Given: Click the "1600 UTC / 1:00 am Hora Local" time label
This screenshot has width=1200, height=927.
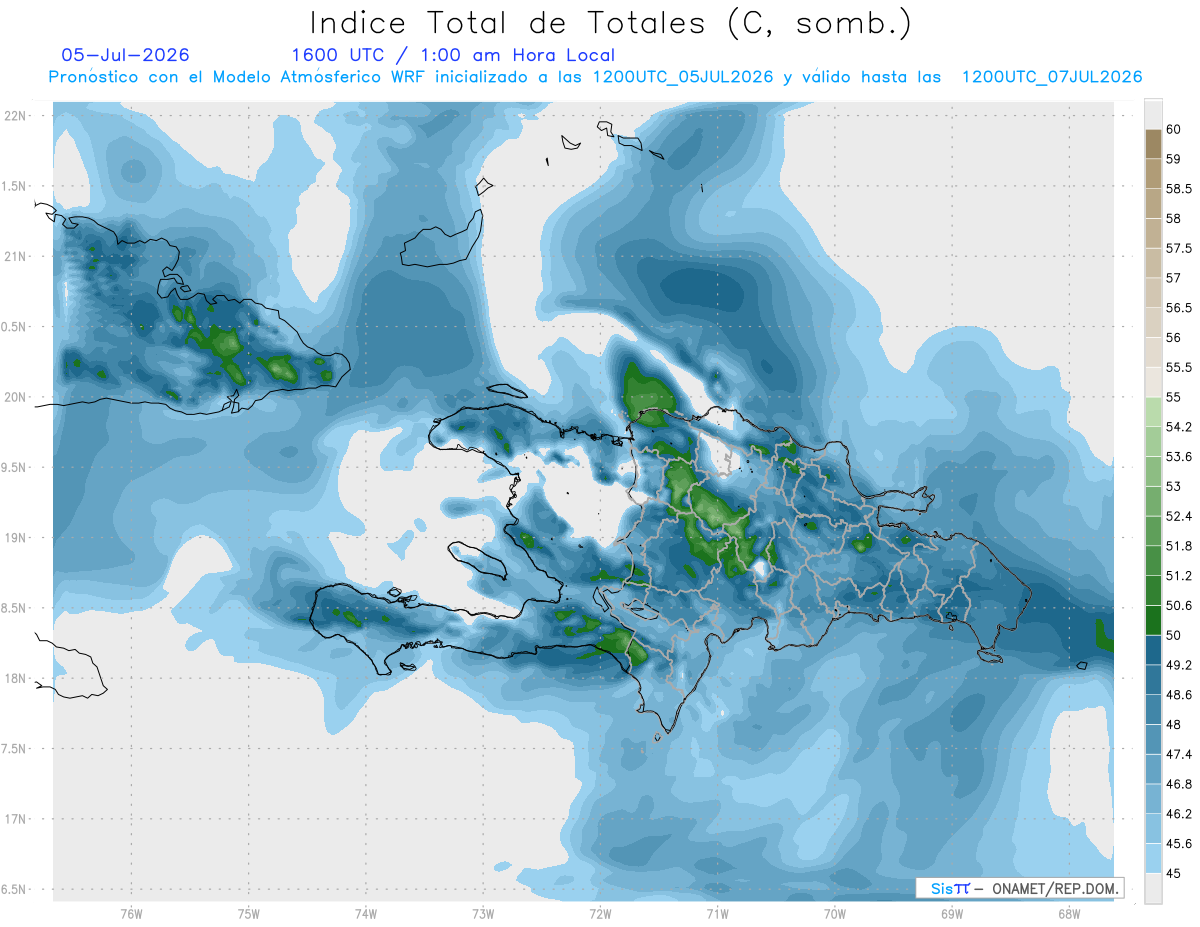Looking at the screenshot, I should 453,55.
